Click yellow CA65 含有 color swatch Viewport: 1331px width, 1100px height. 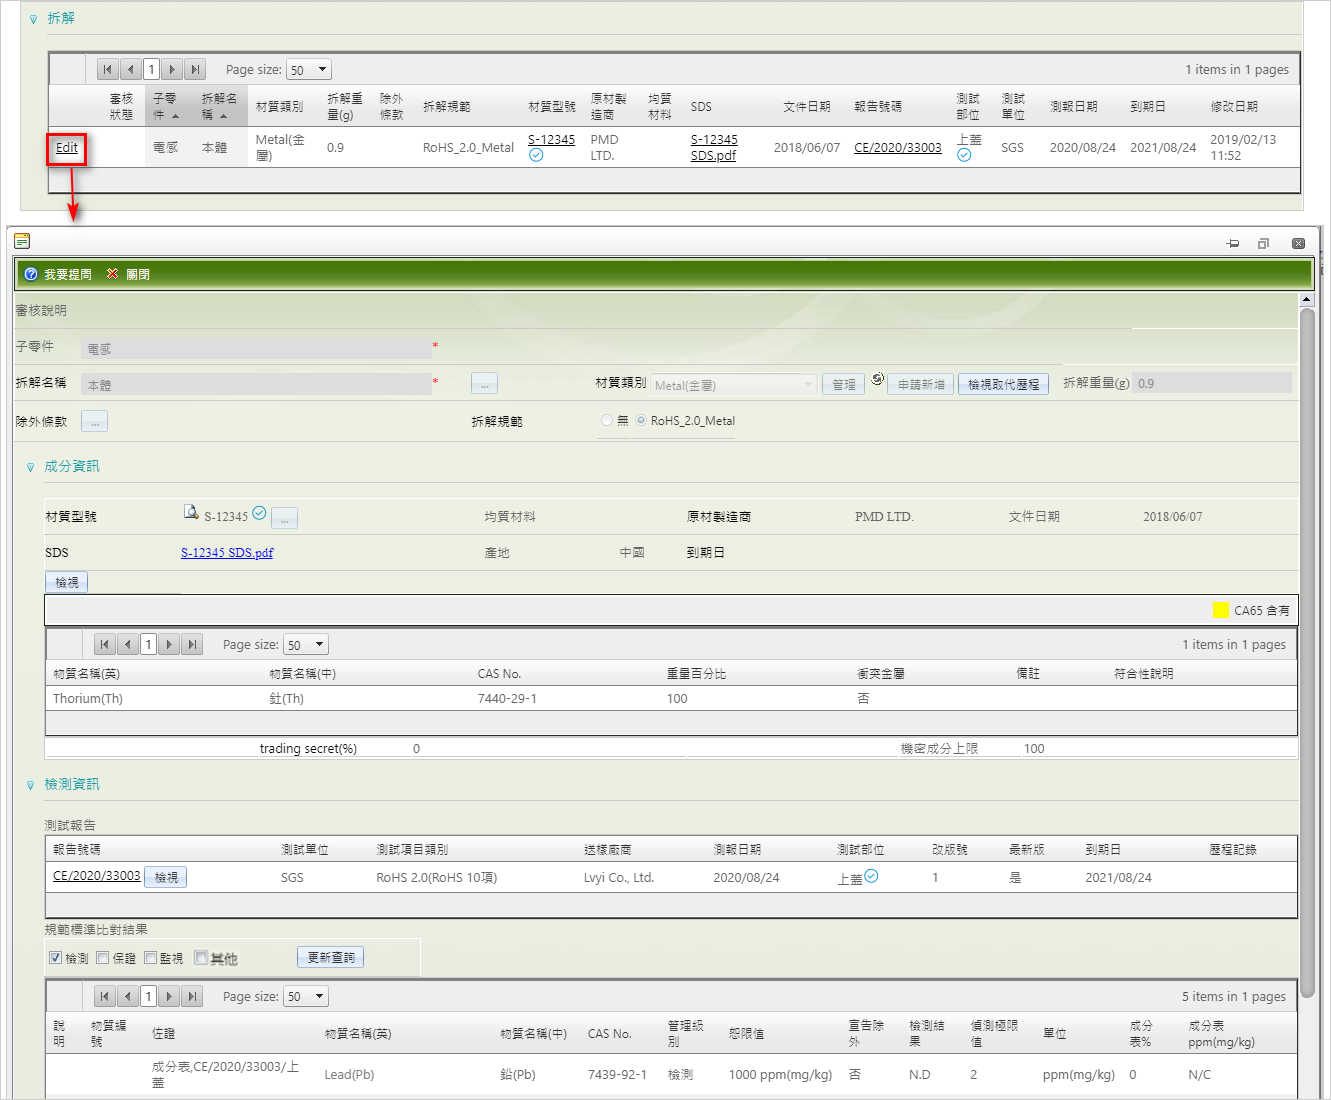click(x=1221, y=610)
